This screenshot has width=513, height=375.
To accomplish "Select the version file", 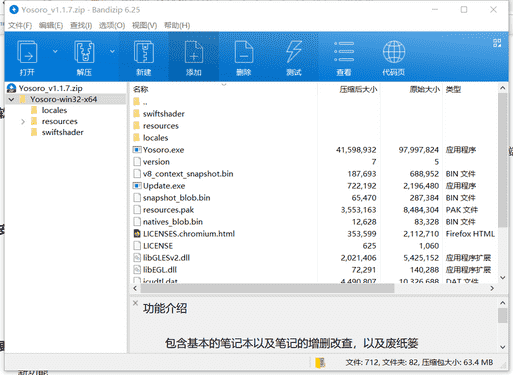I will (x=156, y=162).
